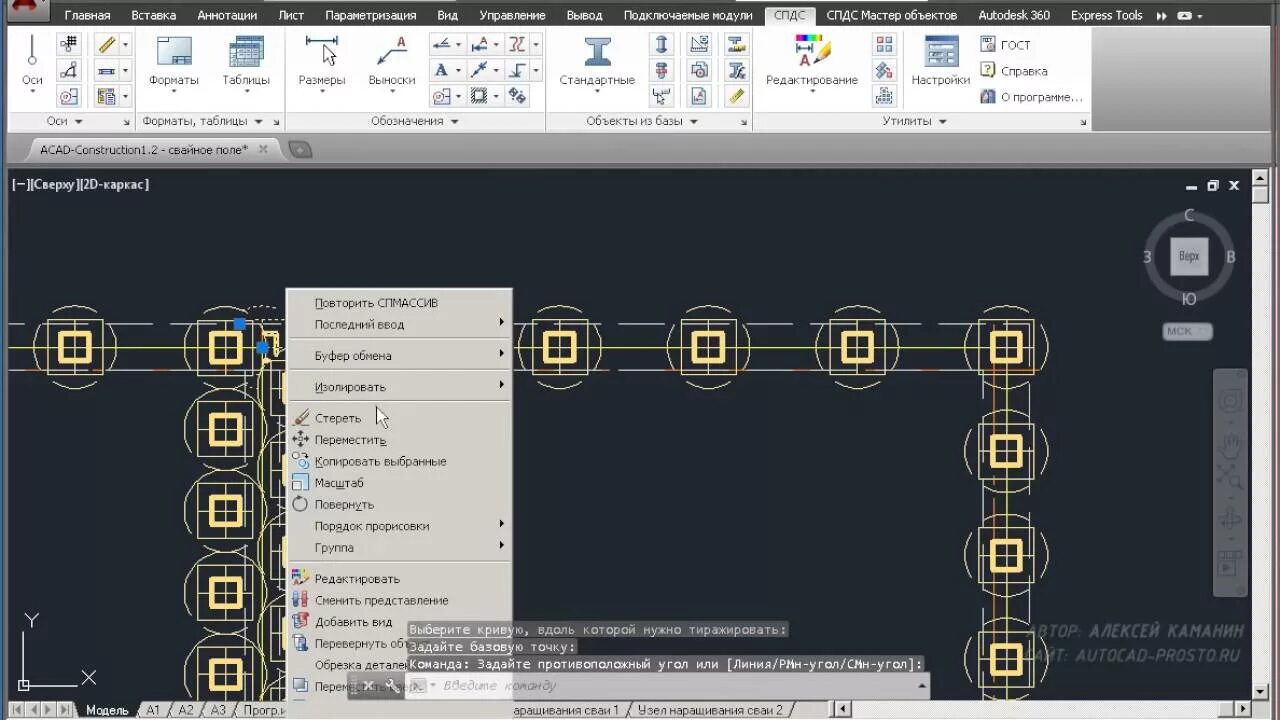Click the [Сверху] view control label

[x=52, y=184]
